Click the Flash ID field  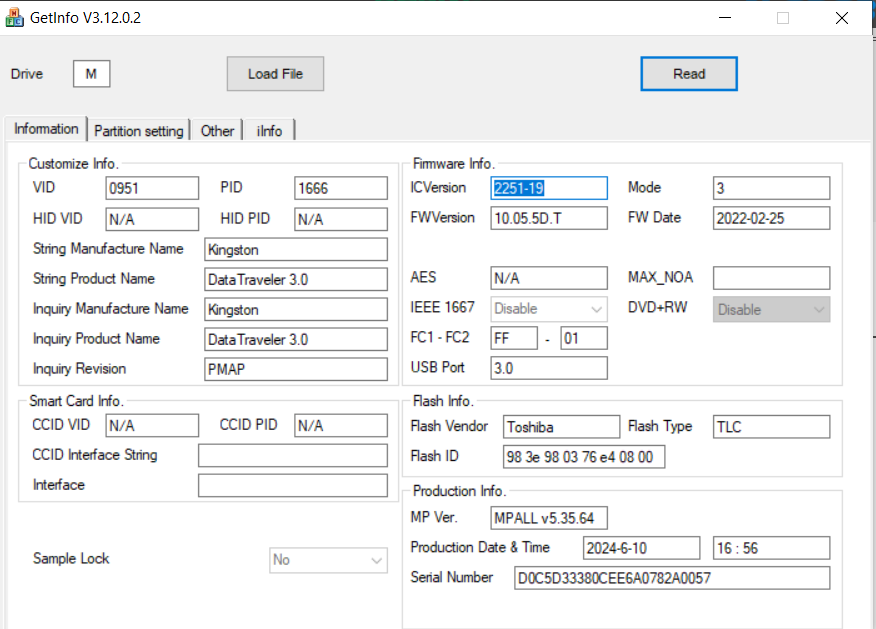[x=584, y=457]
